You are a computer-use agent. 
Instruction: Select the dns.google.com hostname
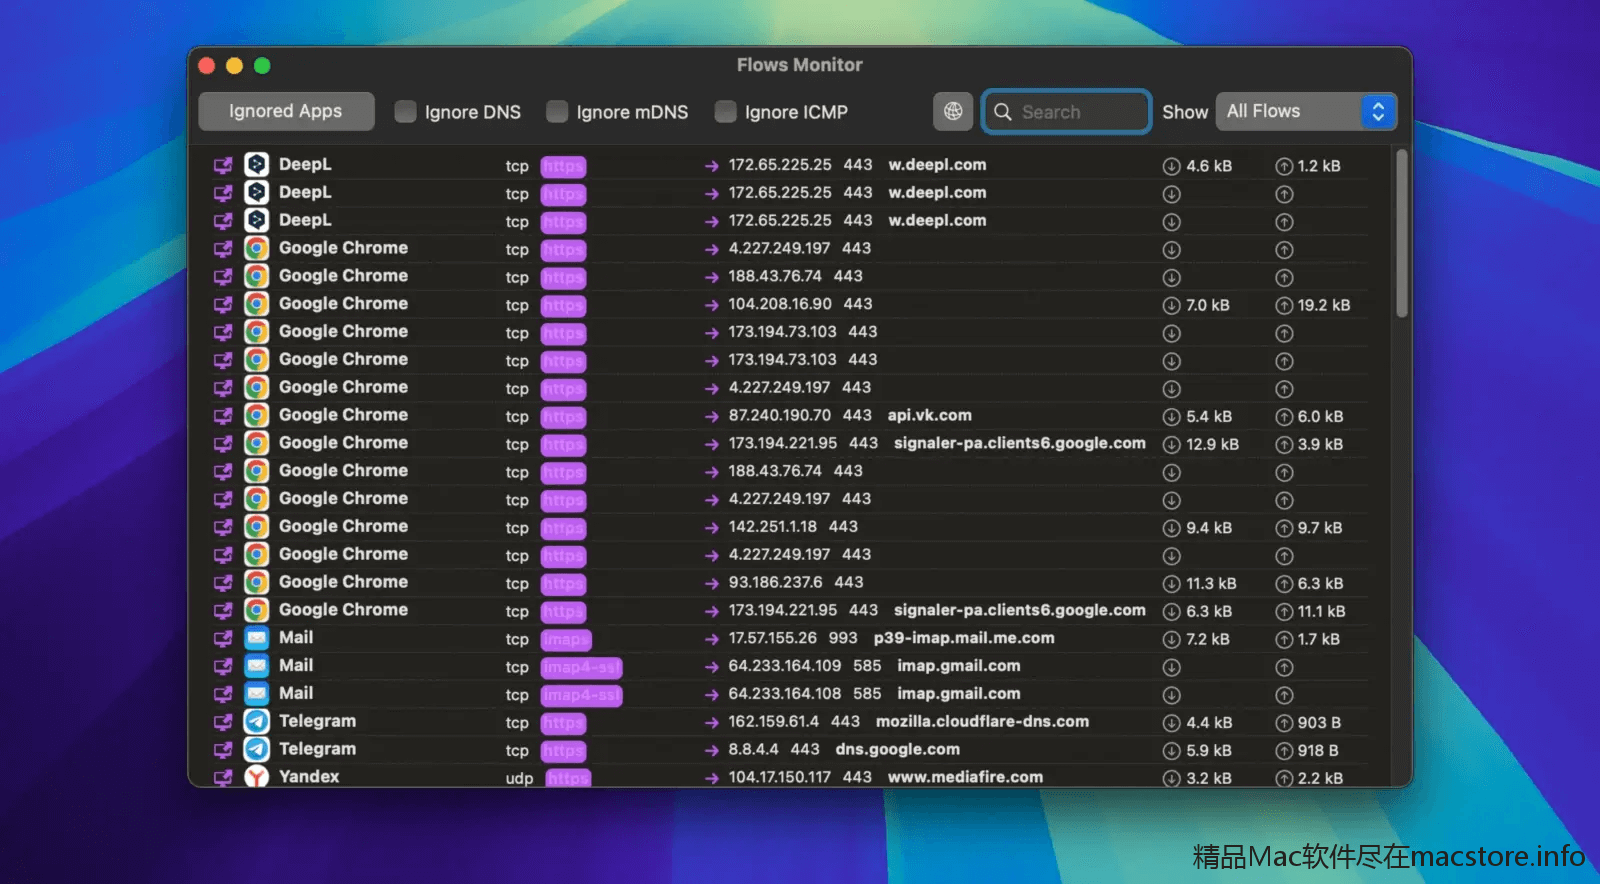[x=897, y=749]
